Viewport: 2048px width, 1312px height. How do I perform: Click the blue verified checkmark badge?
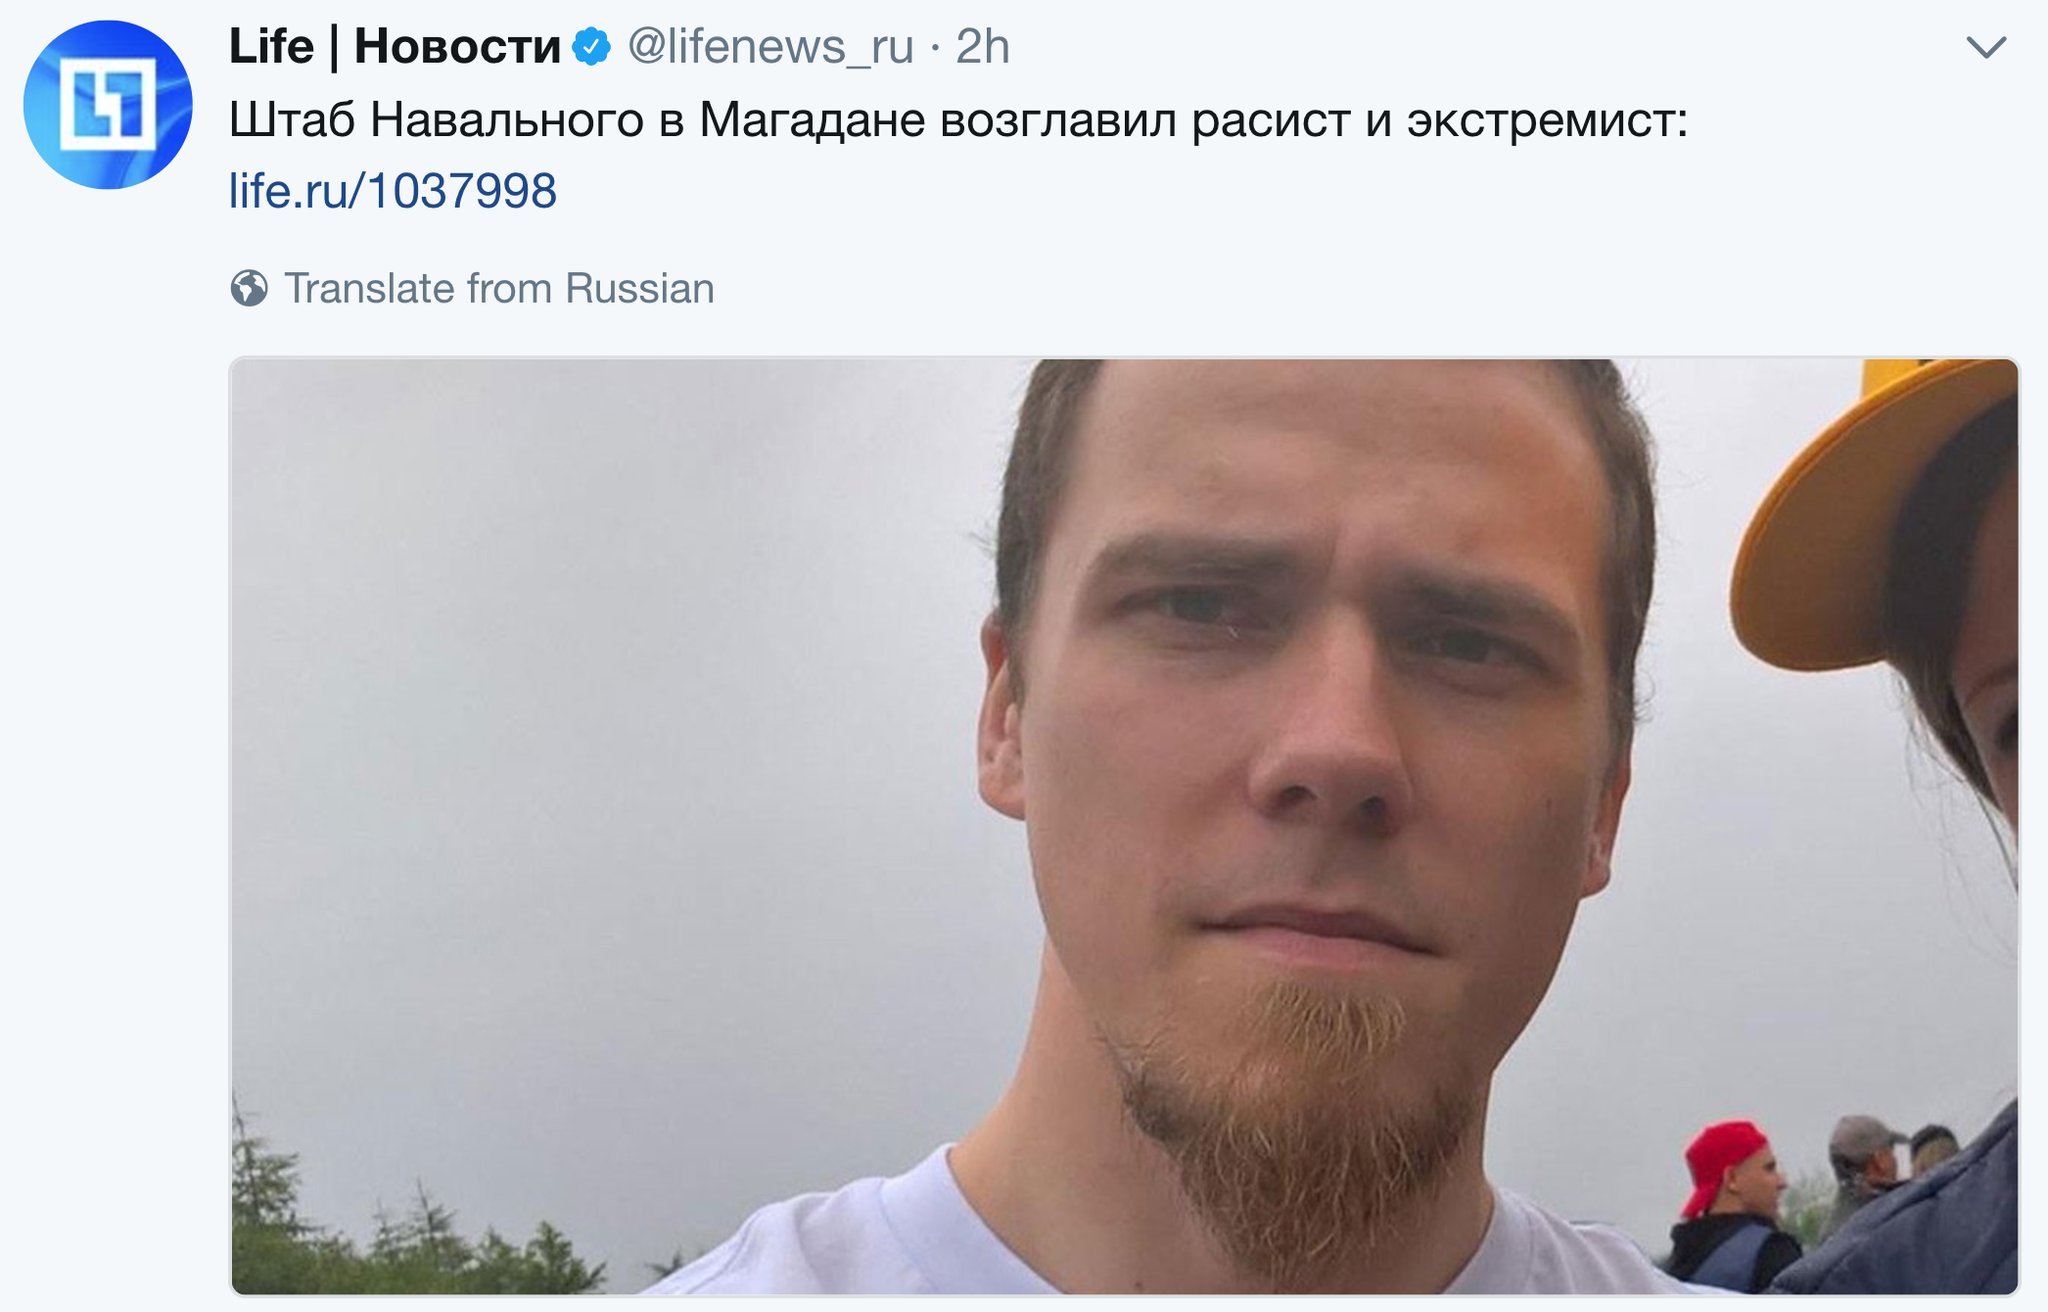point(591,47)
